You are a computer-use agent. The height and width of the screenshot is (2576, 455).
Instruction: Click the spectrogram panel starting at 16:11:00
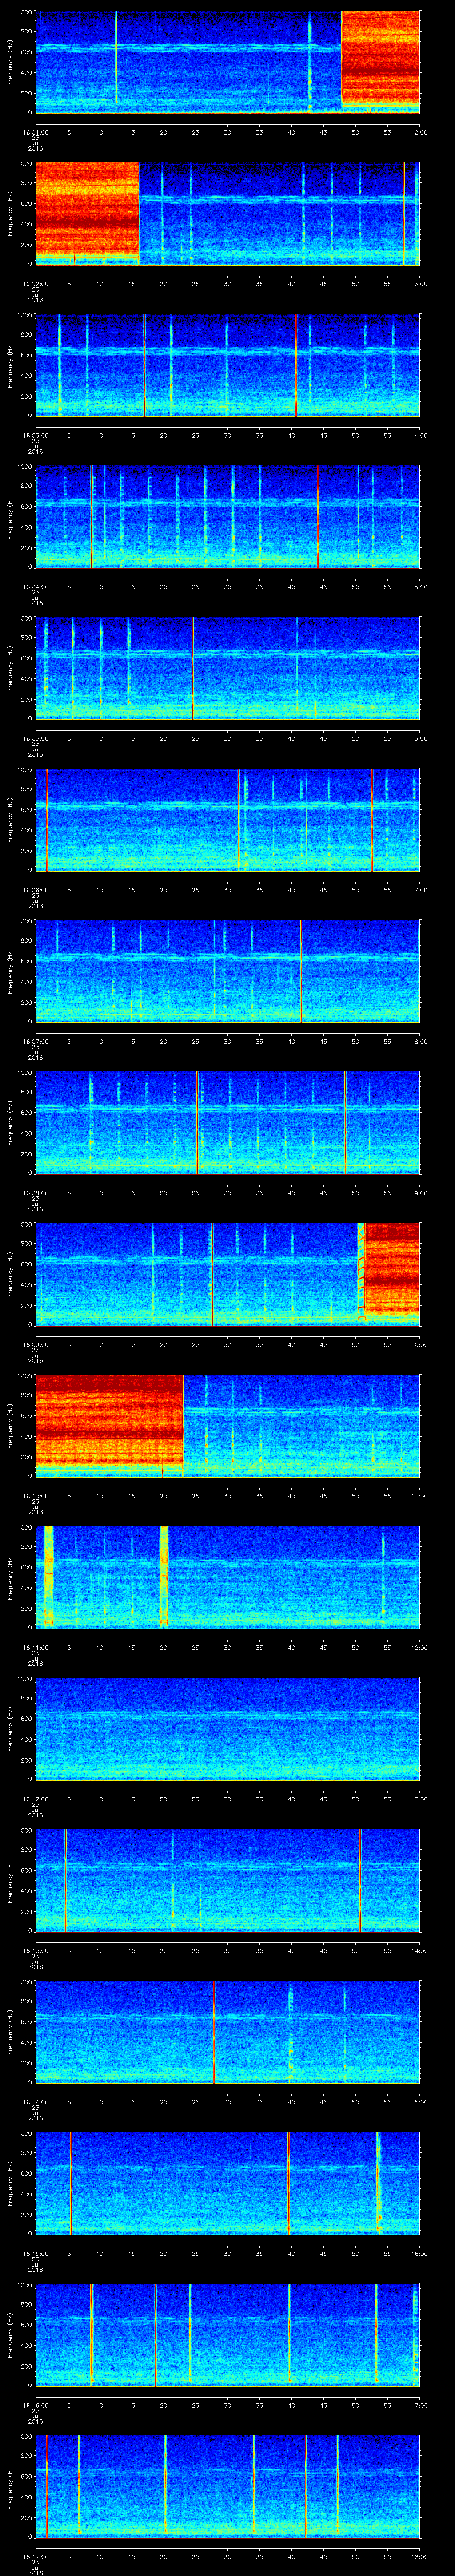point(227,1577)
